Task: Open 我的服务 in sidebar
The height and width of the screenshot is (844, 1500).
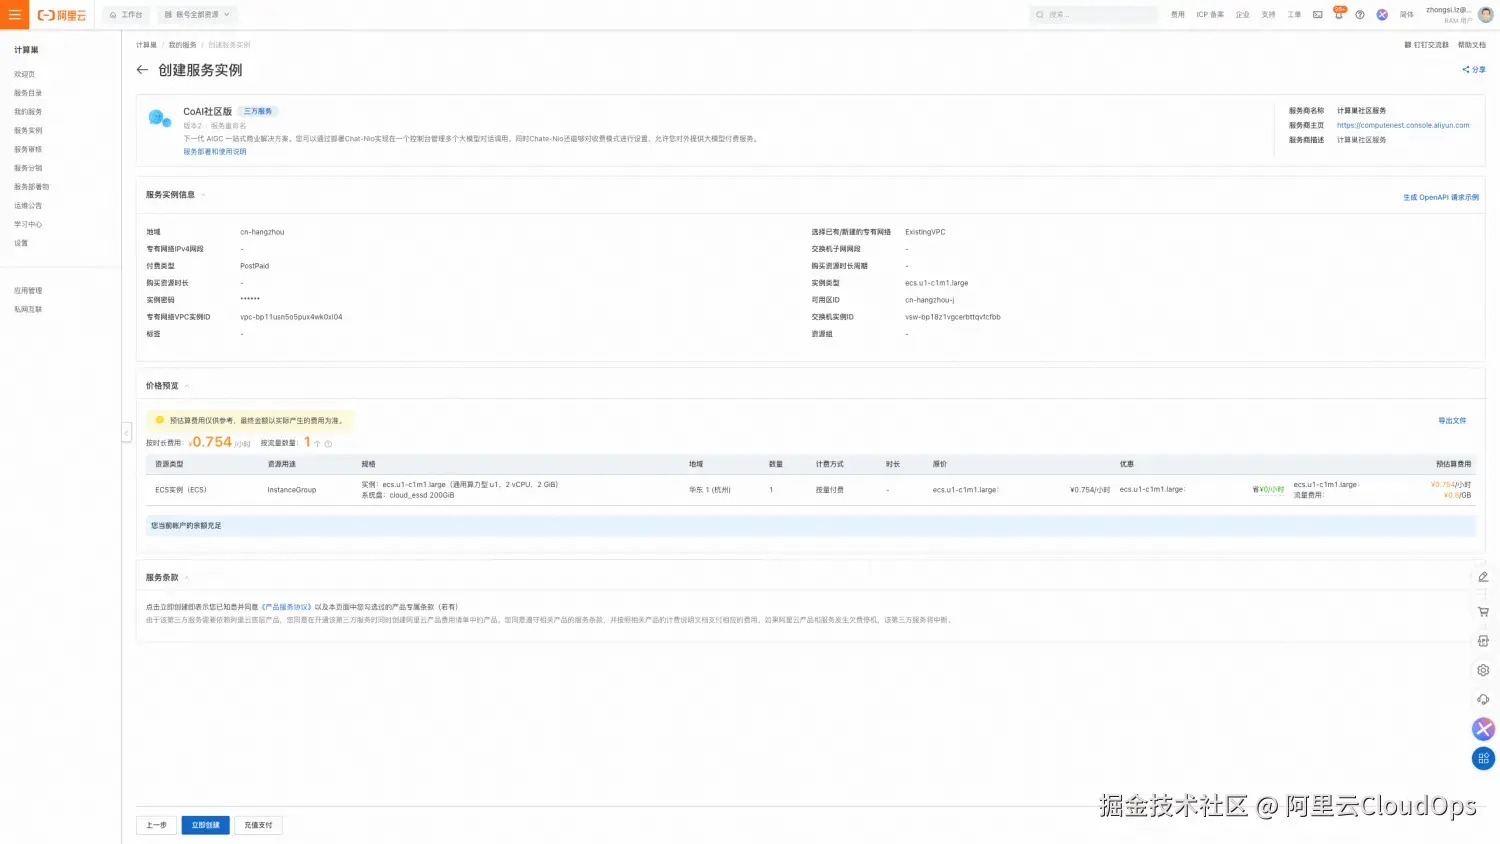Action: [28, 112]
